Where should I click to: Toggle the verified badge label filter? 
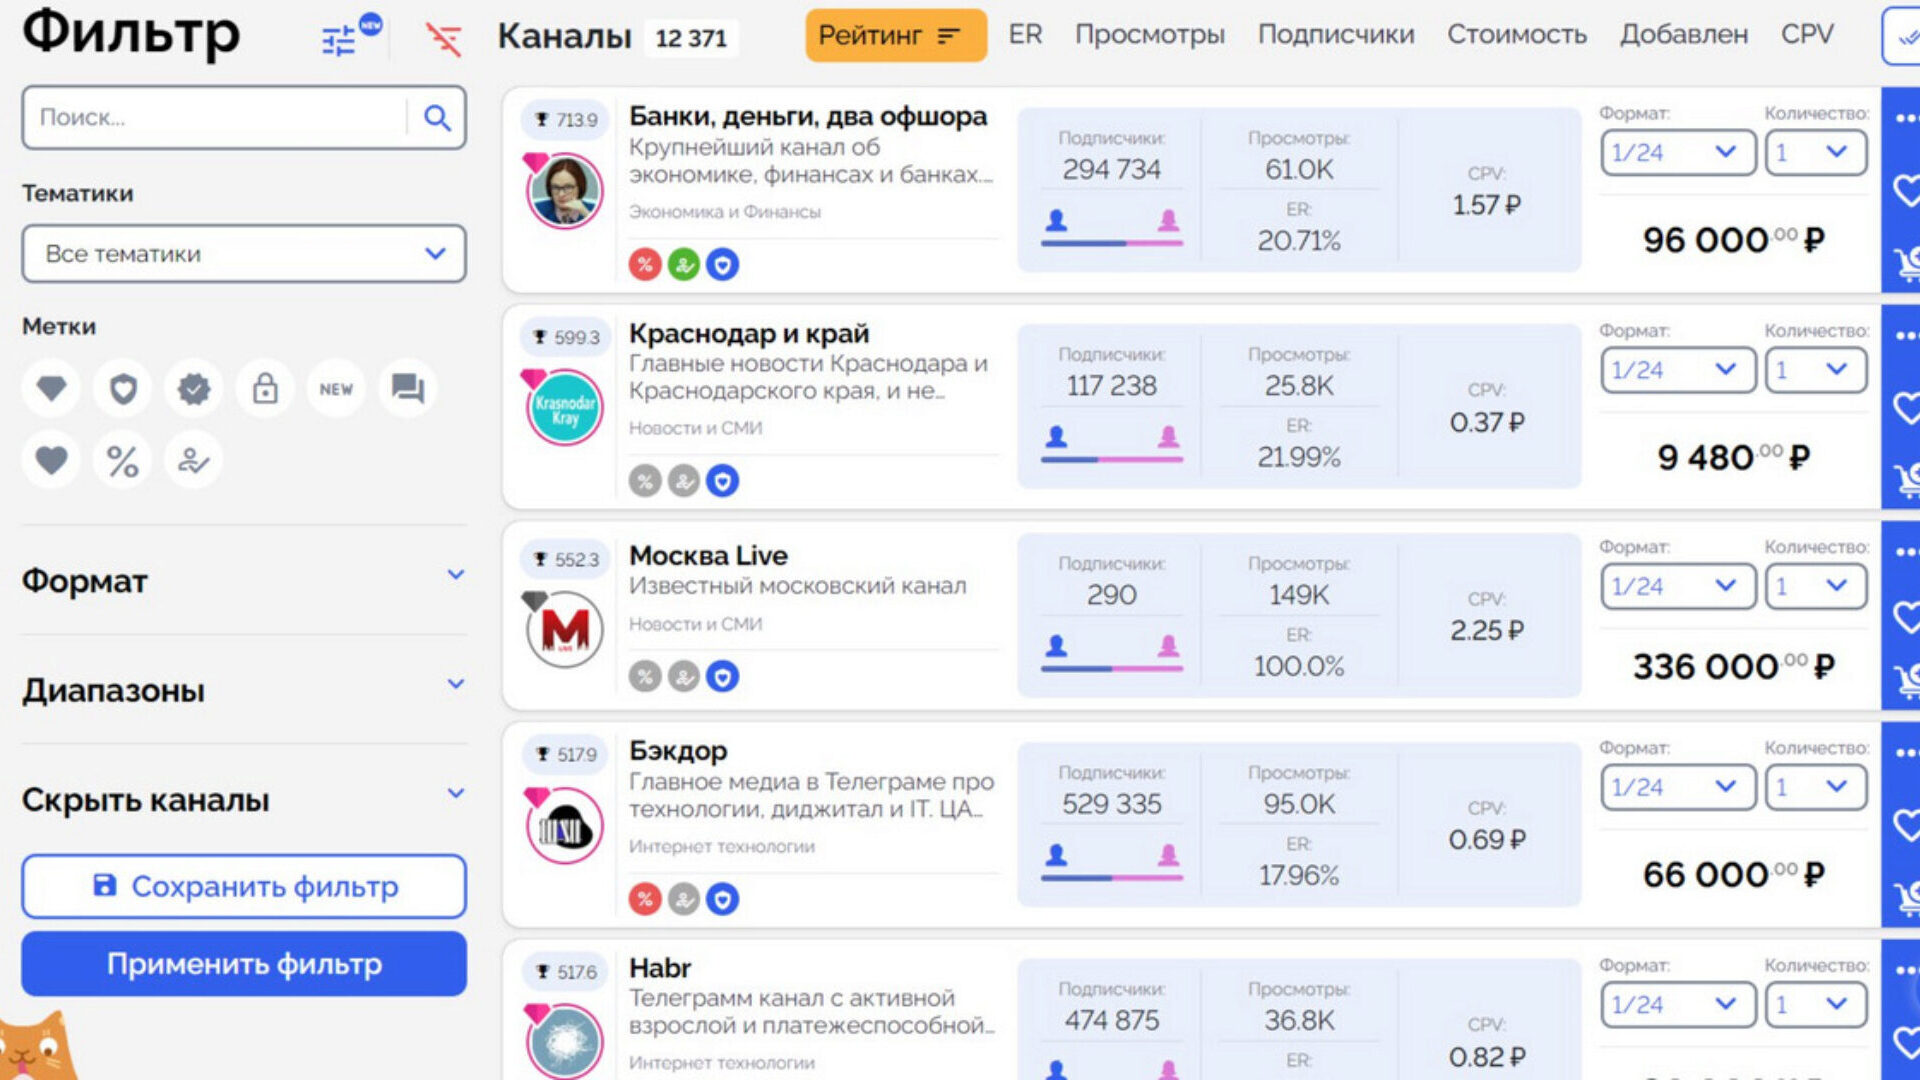coord(194,389)
